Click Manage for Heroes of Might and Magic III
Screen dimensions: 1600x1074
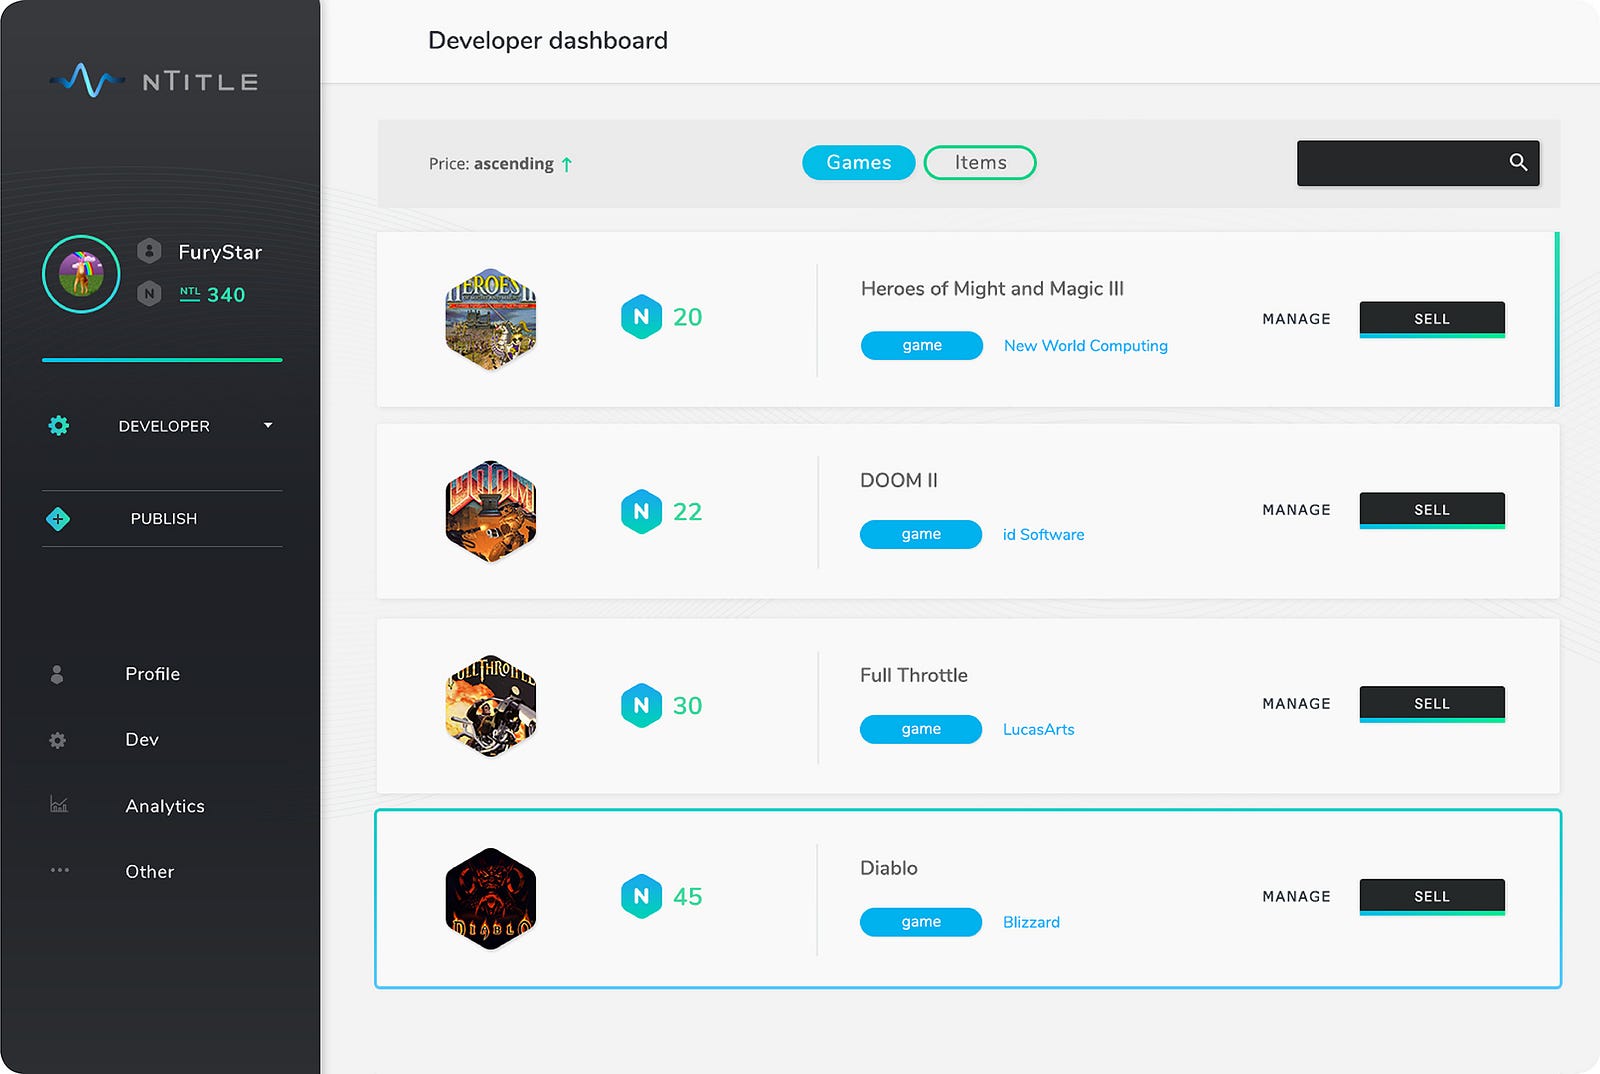click(1296, 319)
